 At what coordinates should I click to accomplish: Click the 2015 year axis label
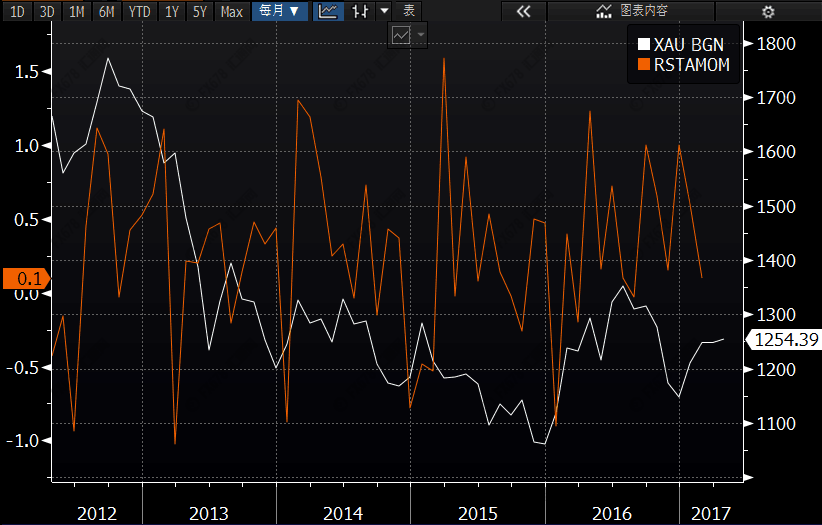pyautogui.click(x=478, y=513)
